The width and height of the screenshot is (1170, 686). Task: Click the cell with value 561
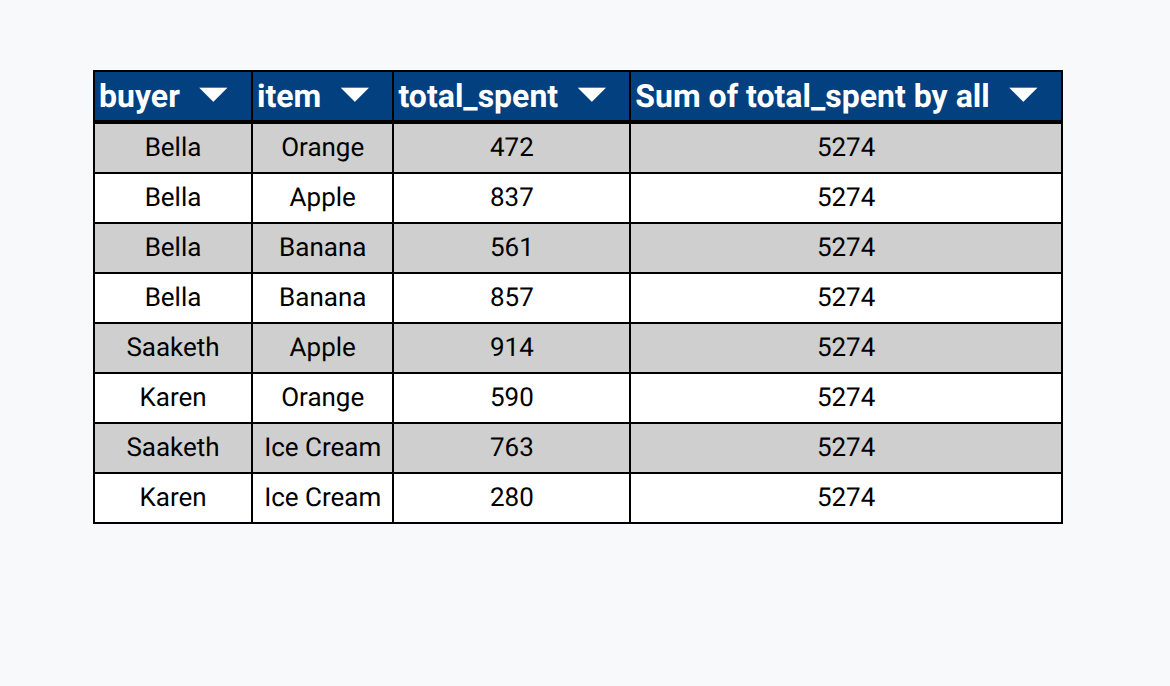(x=512, y=248)
